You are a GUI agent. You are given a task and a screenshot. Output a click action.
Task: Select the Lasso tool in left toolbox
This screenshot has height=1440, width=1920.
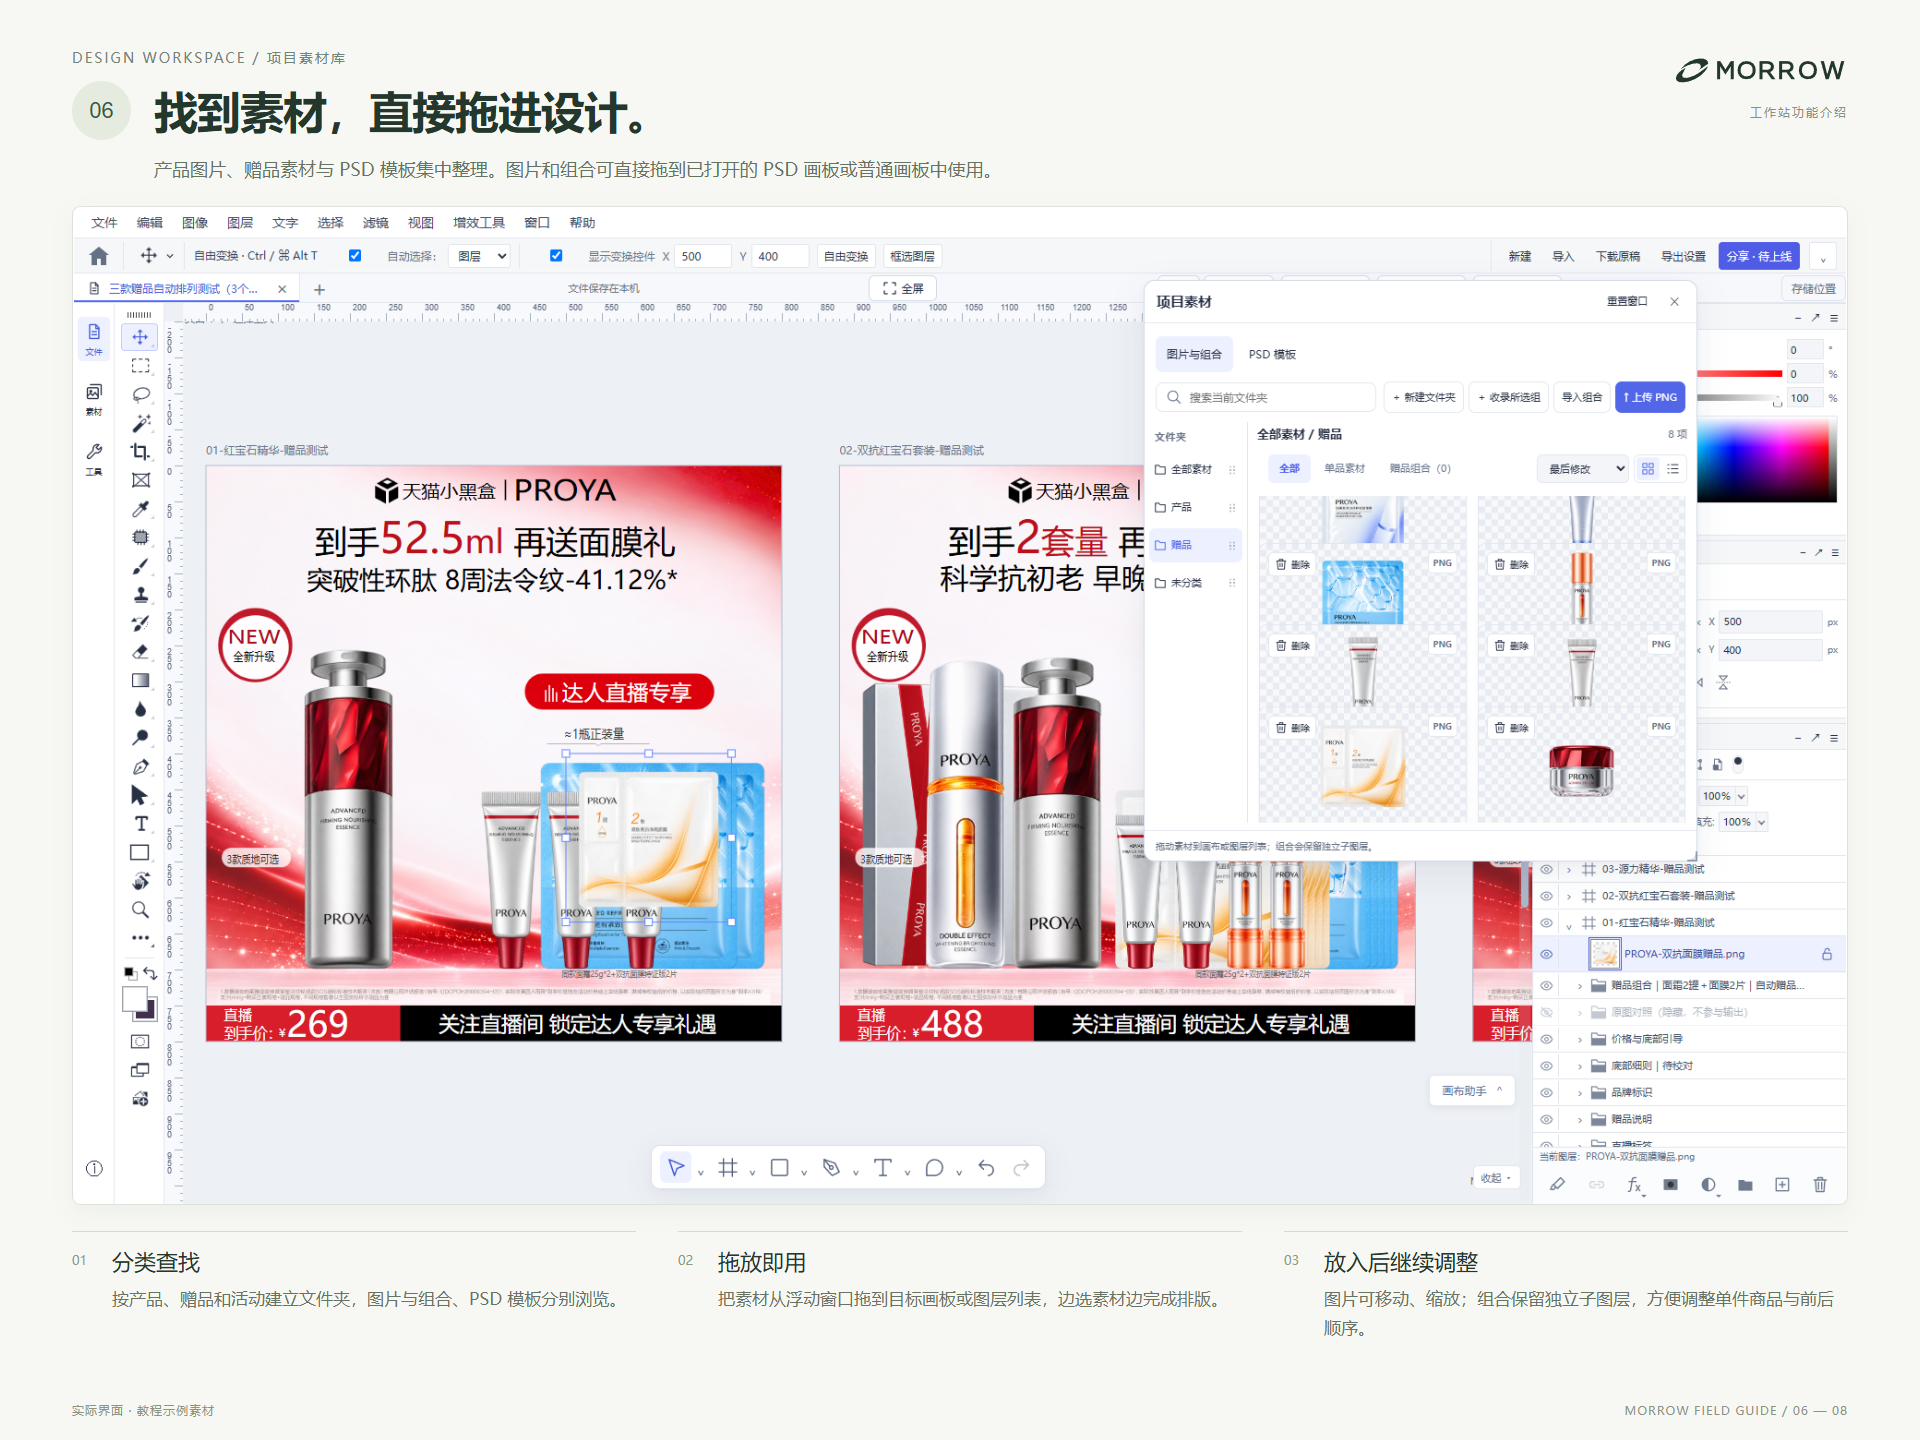140,394
